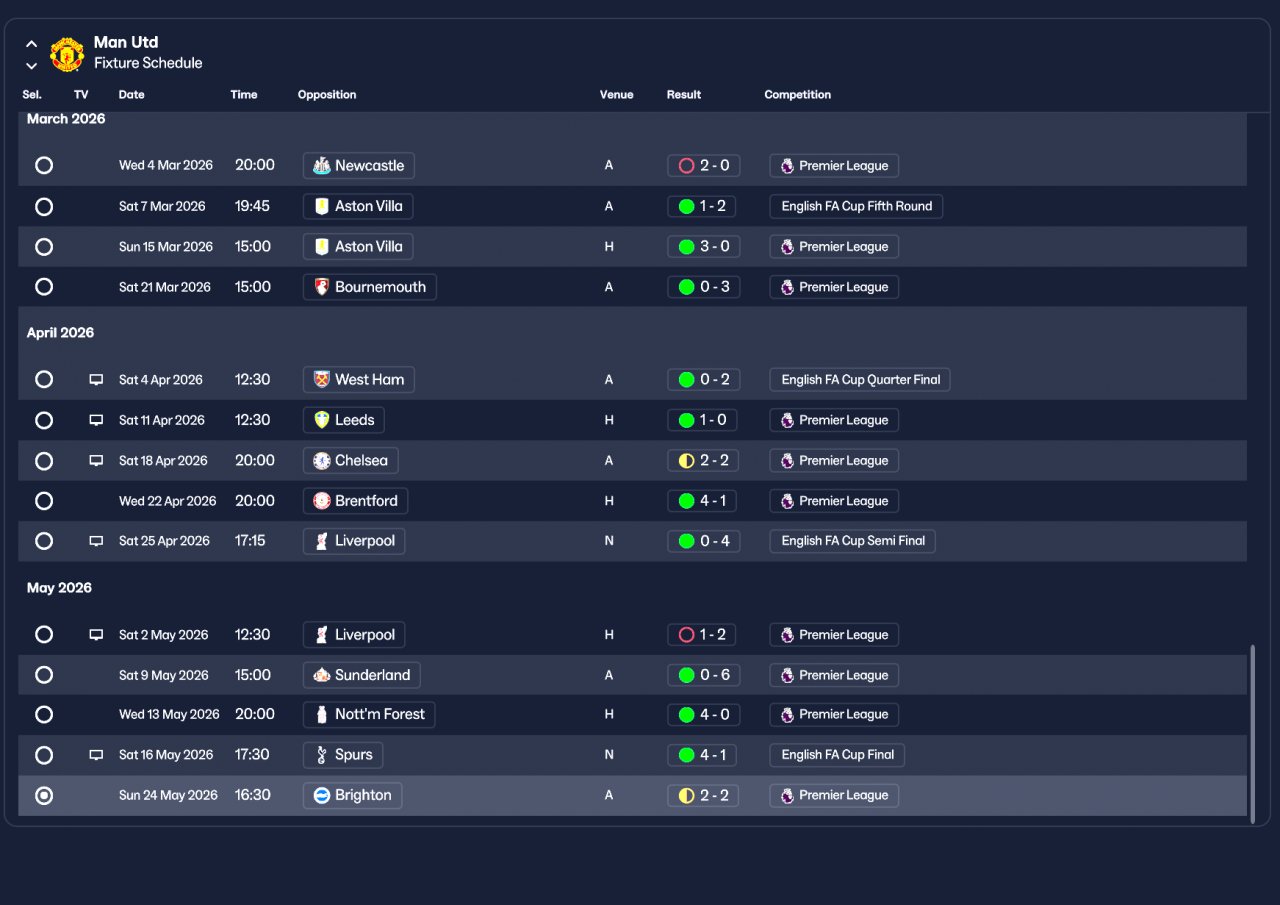The width and height of the screenshot is (1280, 905).
Task: Click the Leeds club badge icon
Action: (x=321, y=420)
